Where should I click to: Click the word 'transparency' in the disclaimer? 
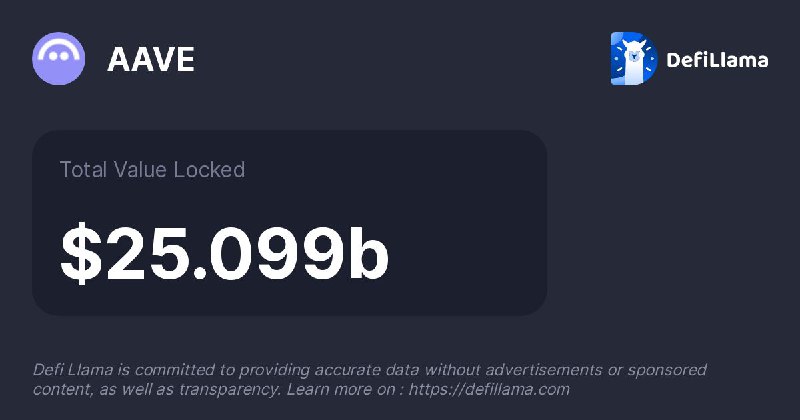pyautogui.click(x=230, y=390)
